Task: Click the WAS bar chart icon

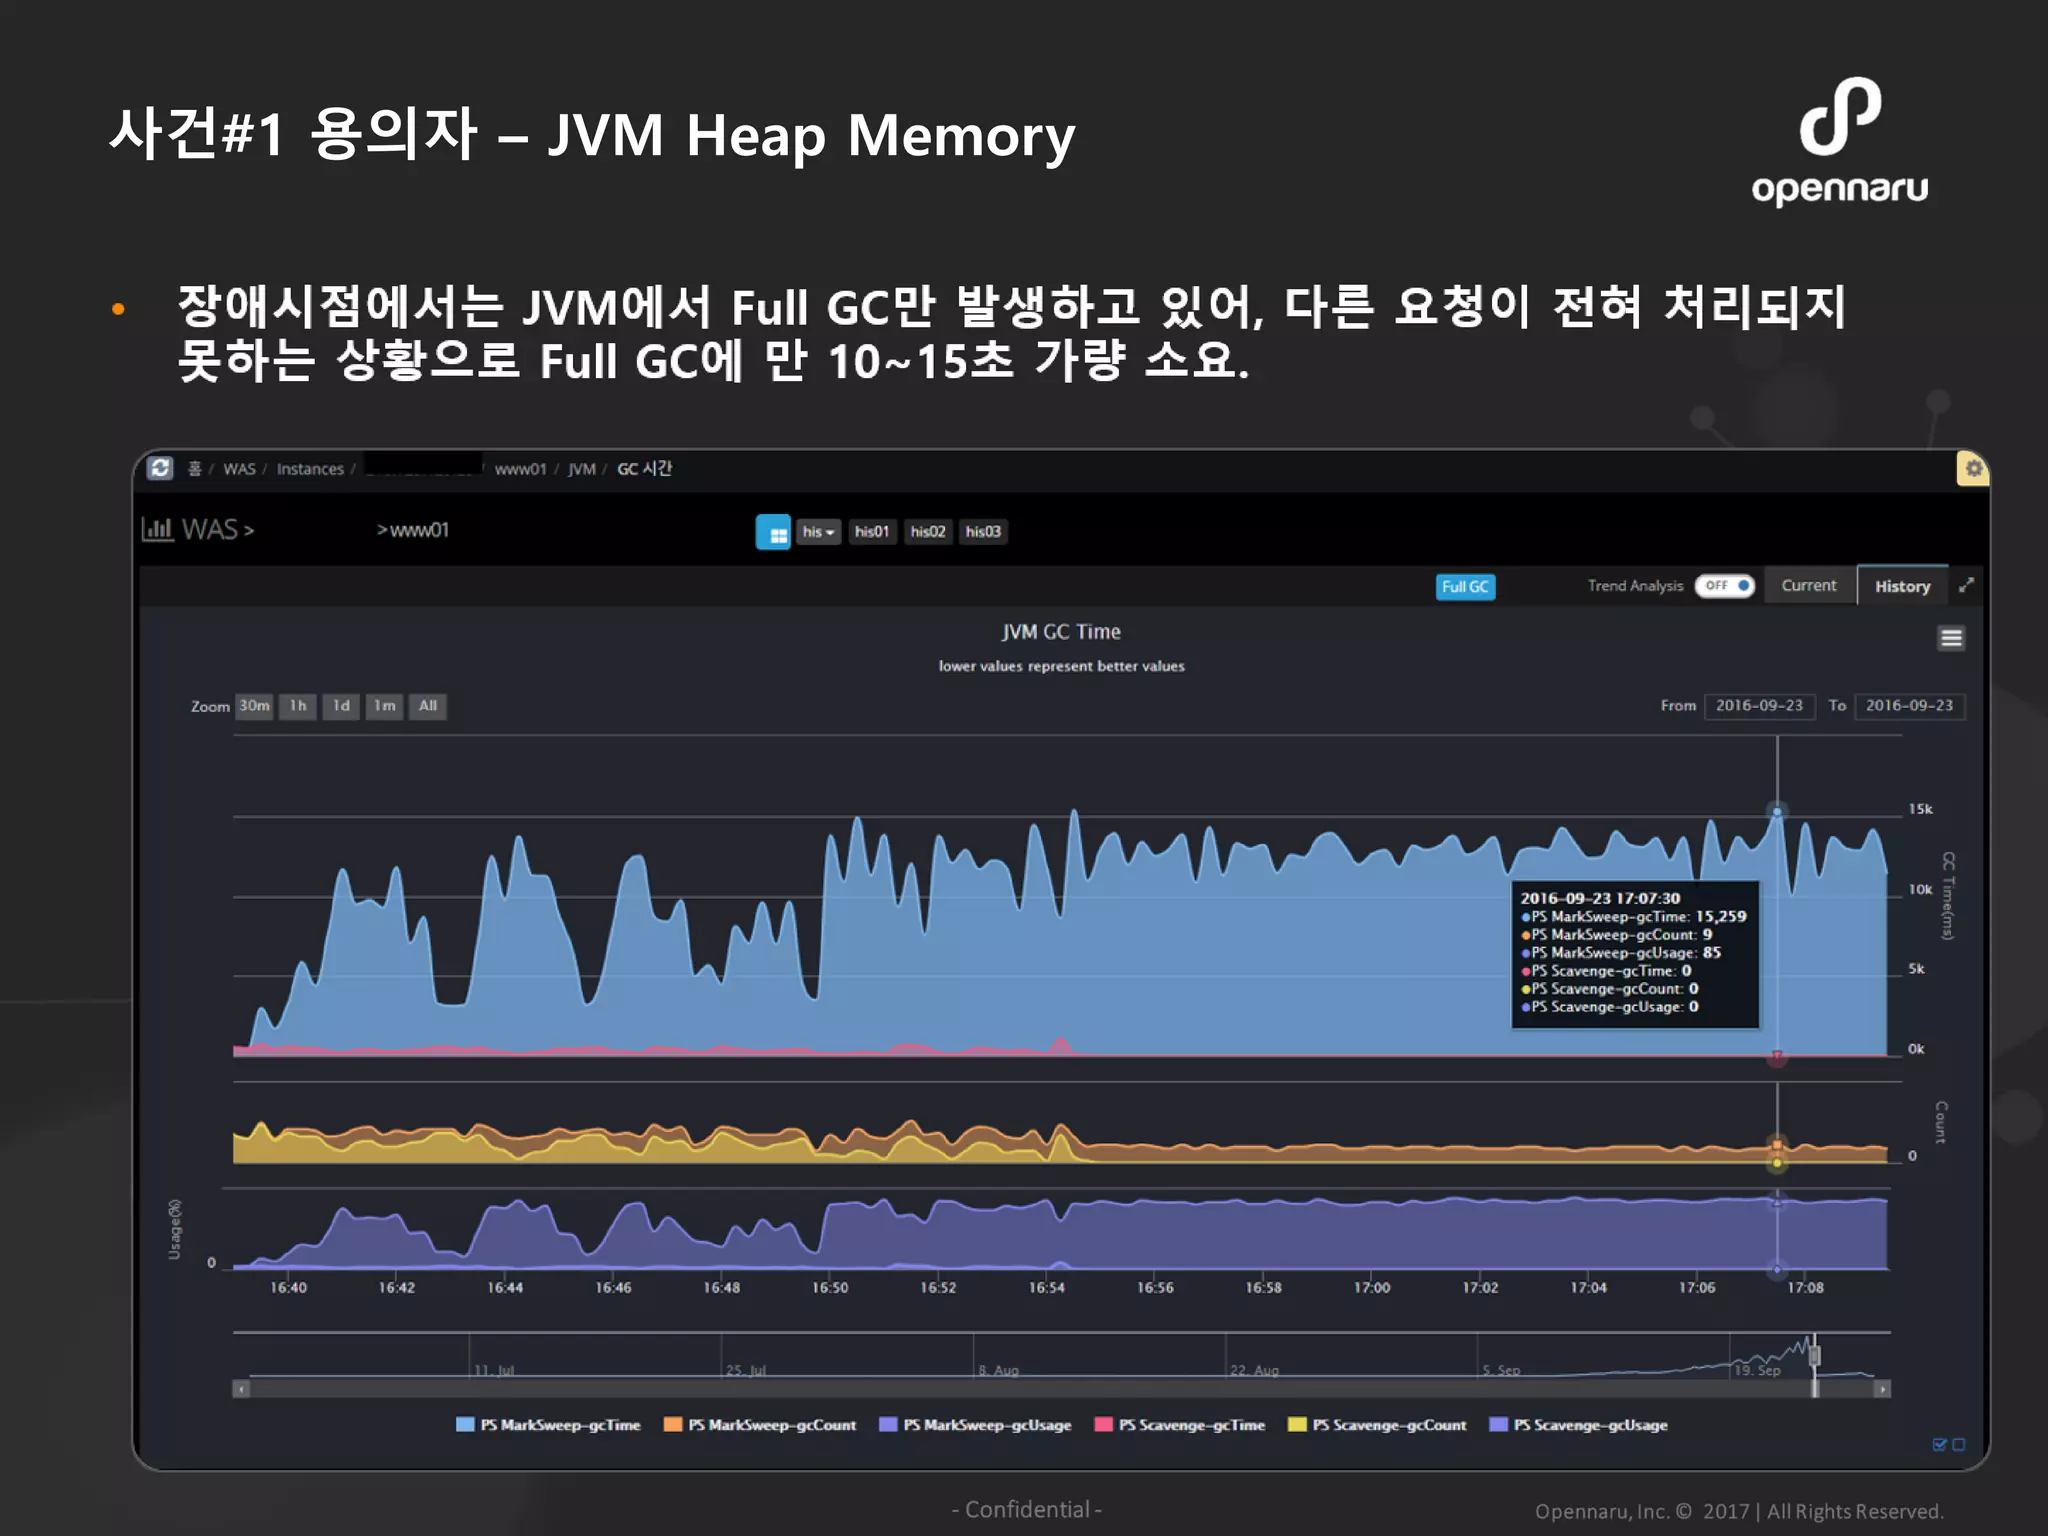Action: [157, 529]
